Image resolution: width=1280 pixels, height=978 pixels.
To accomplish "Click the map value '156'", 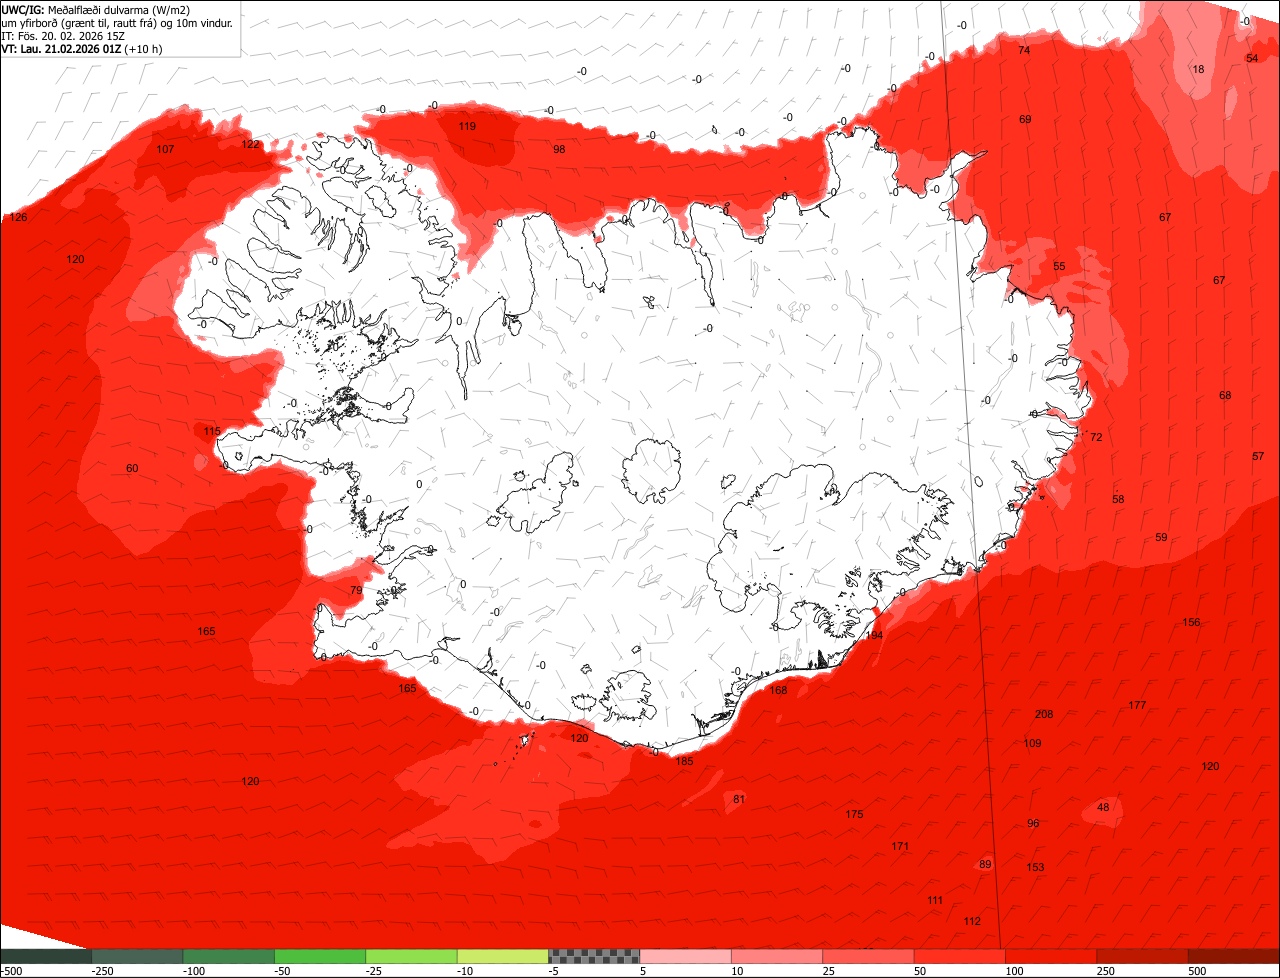I will tap(1191, 622).
